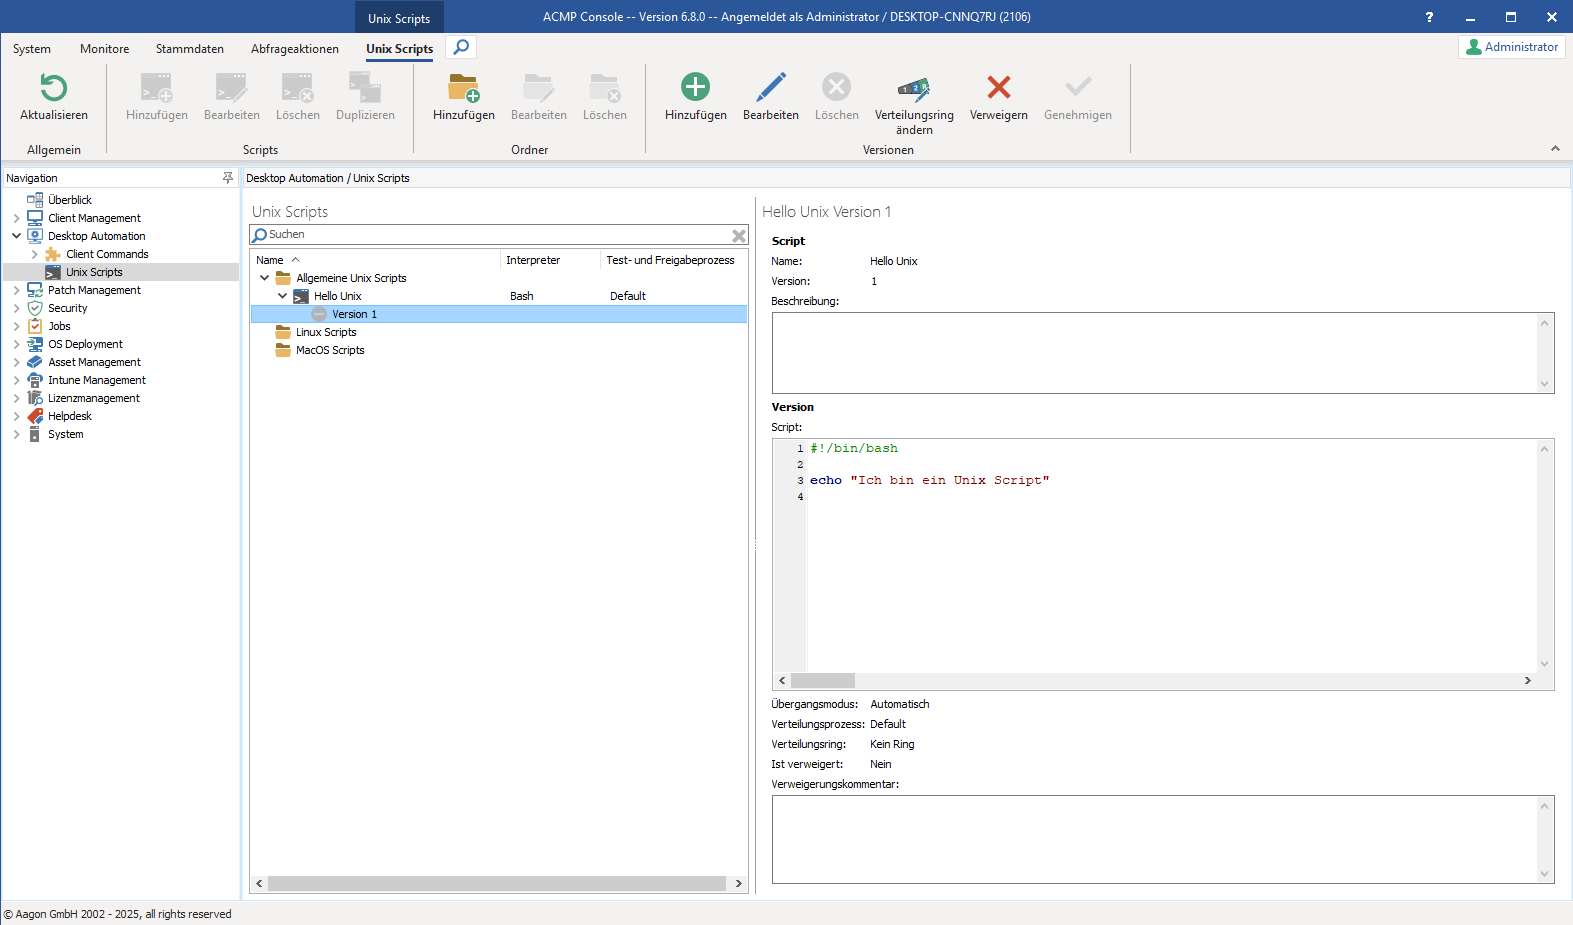Click Verteilungsring ändern icon

[913, 88]
